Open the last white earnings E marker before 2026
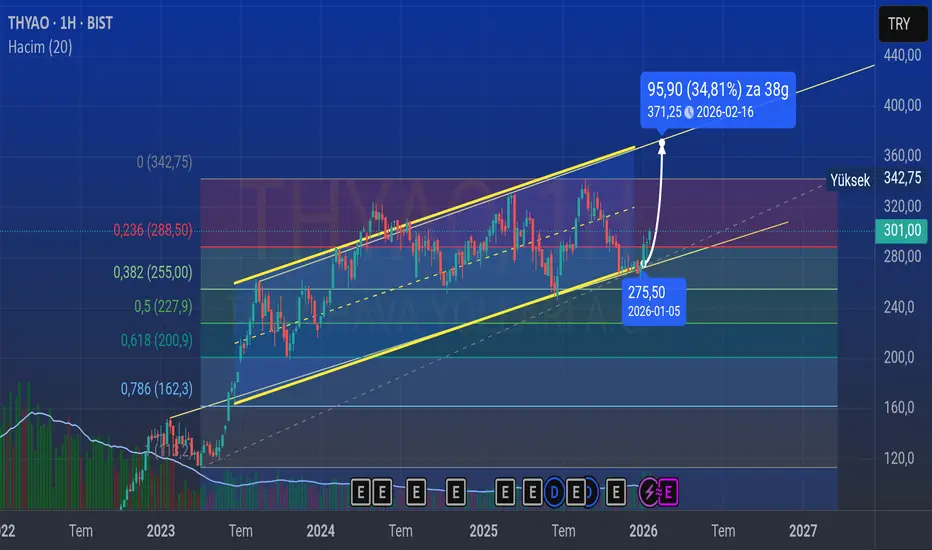The height and width of the screenshot is (550, 932). [616, 492]
